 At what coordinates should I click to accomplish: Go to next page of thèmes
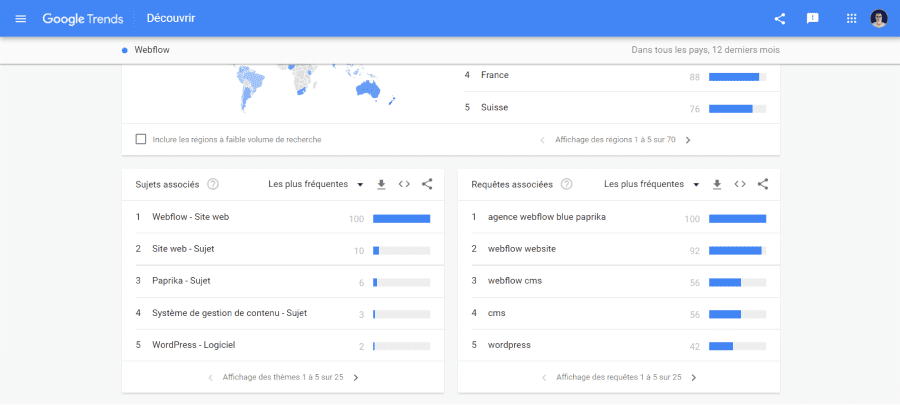tap(356, 377)
